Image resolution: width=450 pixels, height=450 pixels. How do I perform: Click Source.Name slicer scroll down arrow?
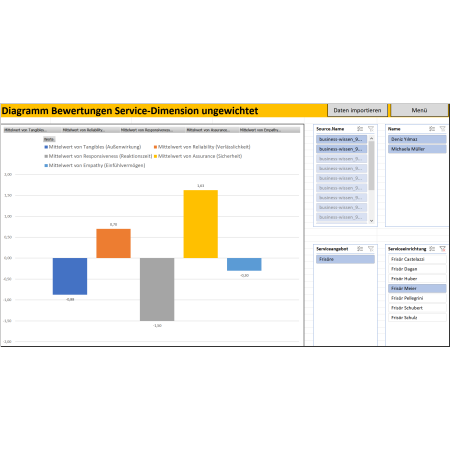point(372,221)
